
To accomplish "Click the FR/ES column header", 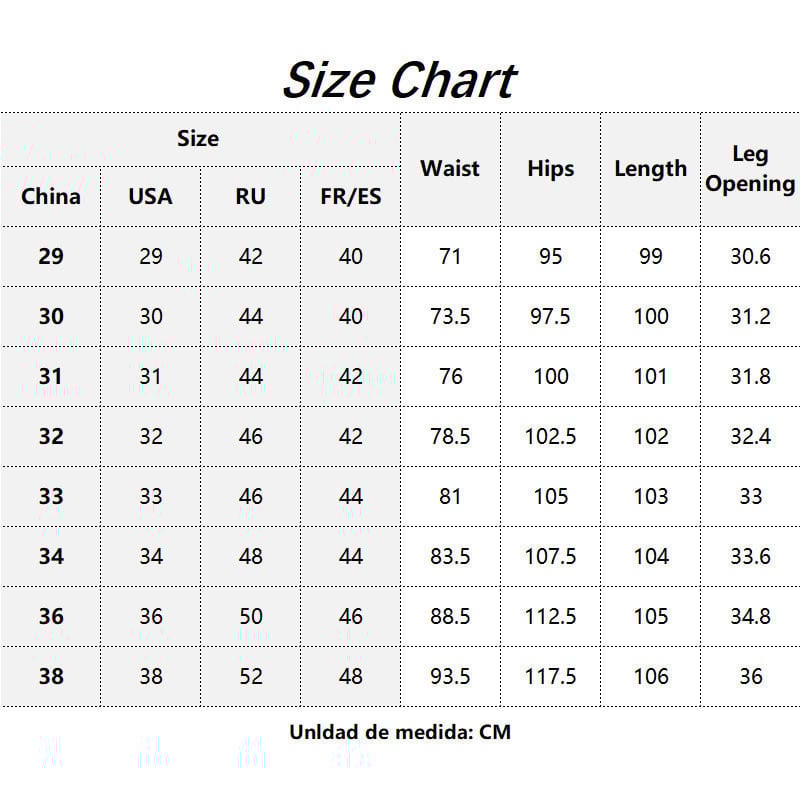I will pos(351,196).
